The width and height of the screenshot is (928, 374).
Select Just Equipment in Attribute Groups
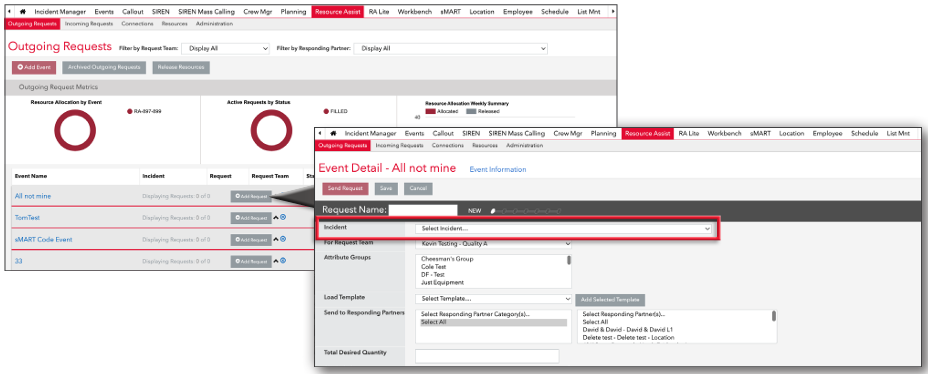click(x=442, y=283)
